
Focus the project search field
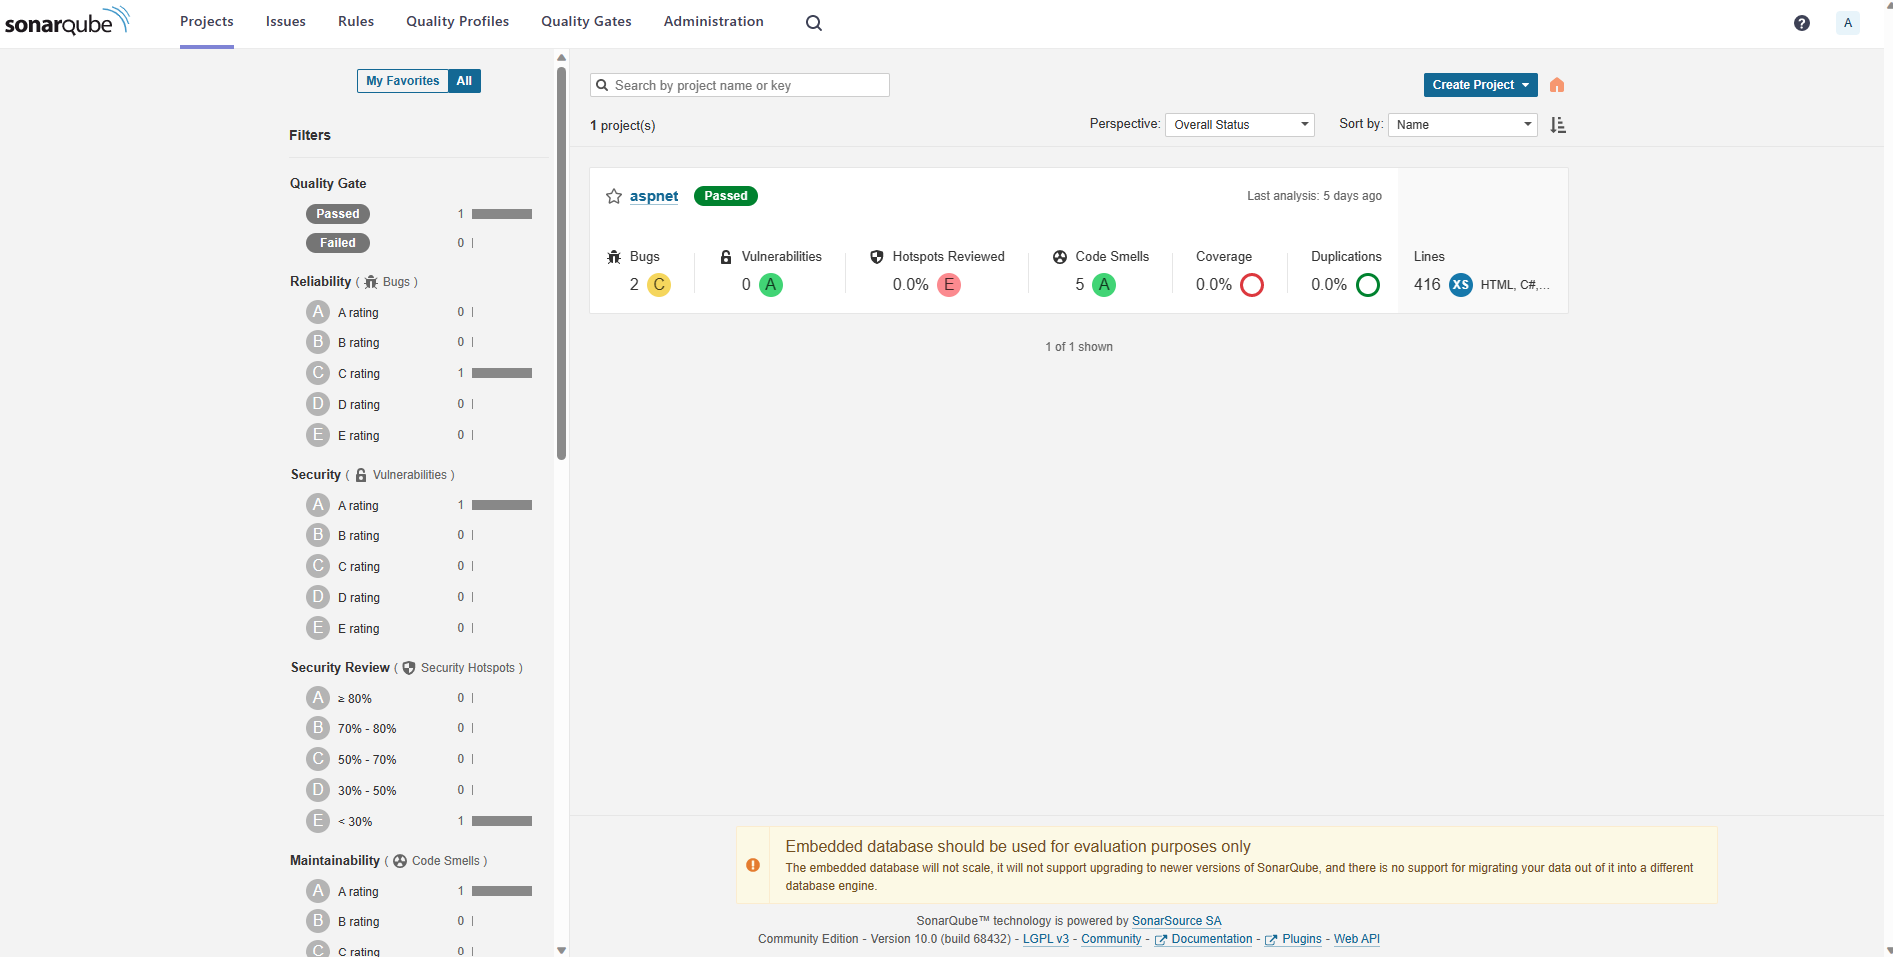click(740, 85)
